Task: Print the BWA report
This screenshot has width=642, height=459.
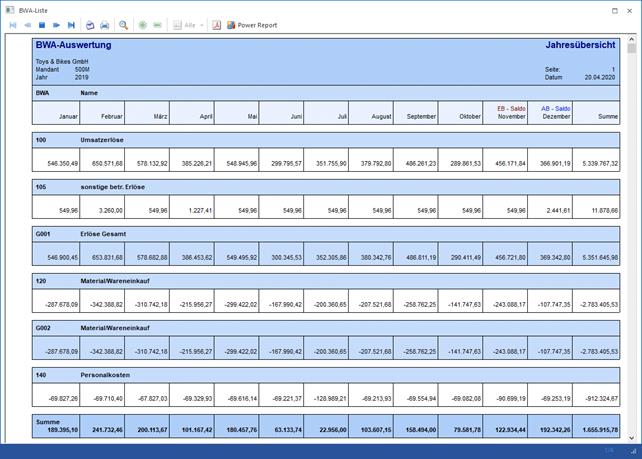Action: [105, 25]
